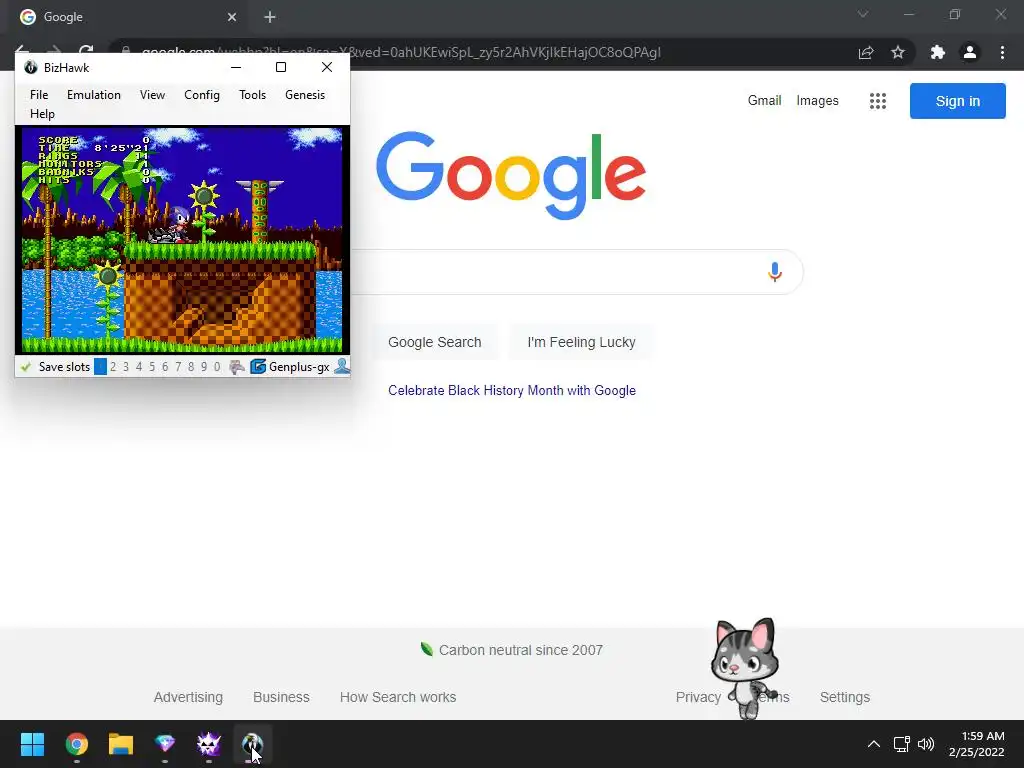The image size is (1024, 768).
Task: Open File Explorer from the taskbar
Action: coord(121,744)
